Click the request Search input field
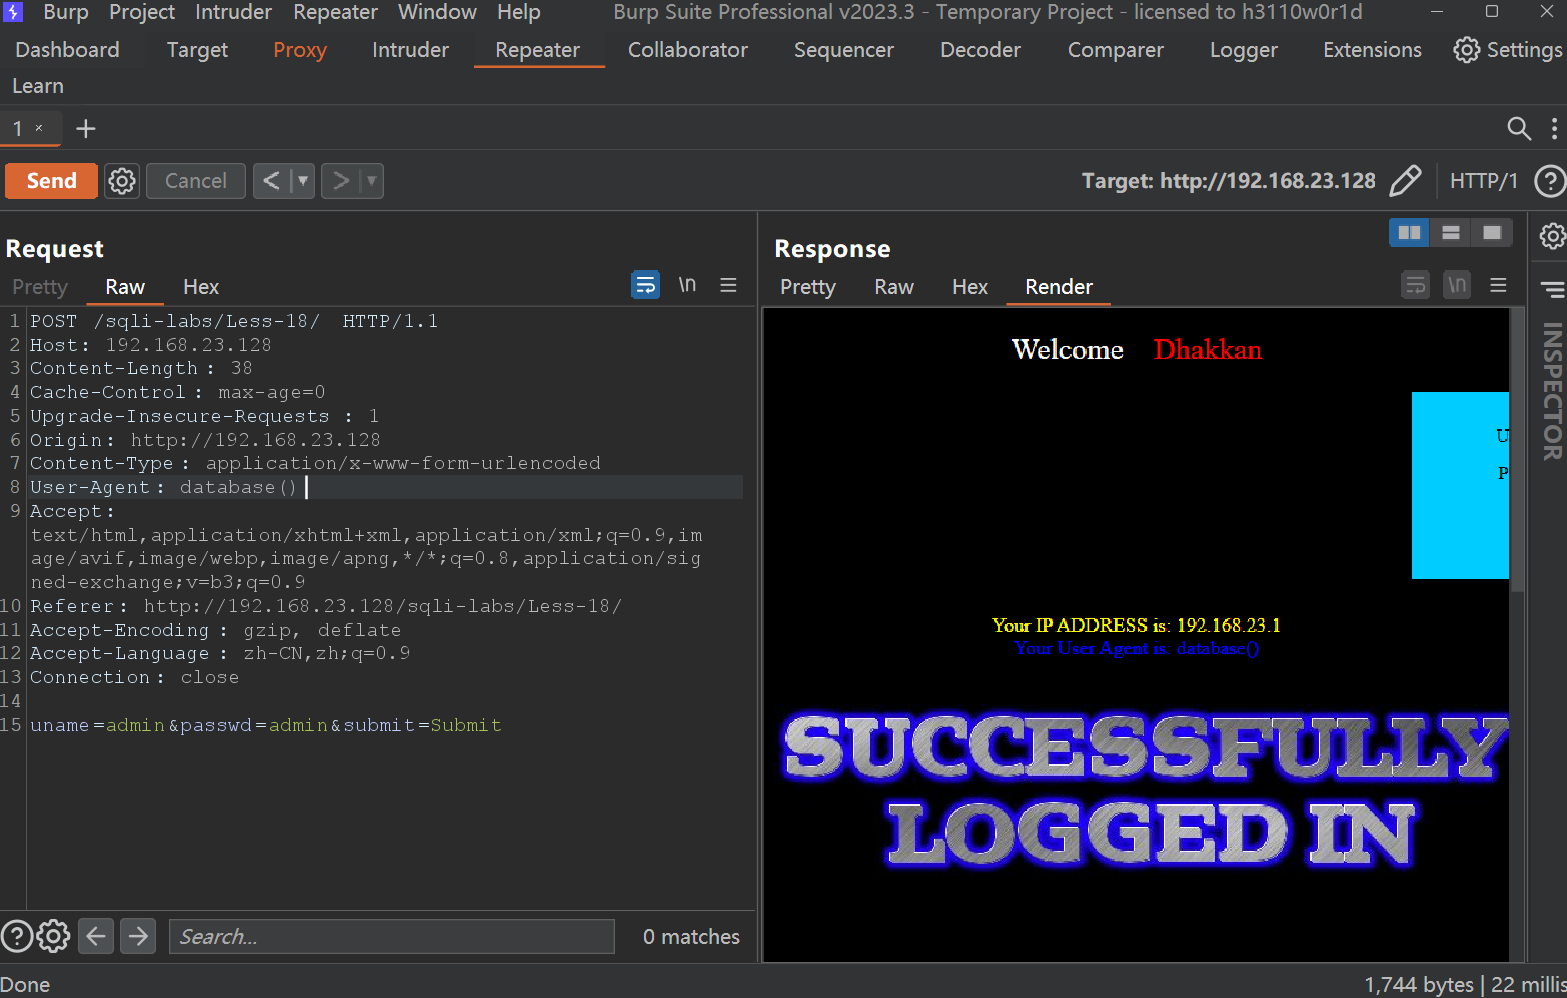The image size is (1567, 998). [391, 936]
